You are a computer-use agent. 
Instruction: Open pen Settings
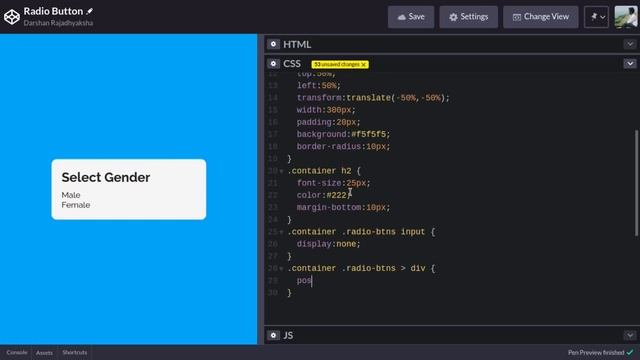pyautogui.click(x=469, y=17)
